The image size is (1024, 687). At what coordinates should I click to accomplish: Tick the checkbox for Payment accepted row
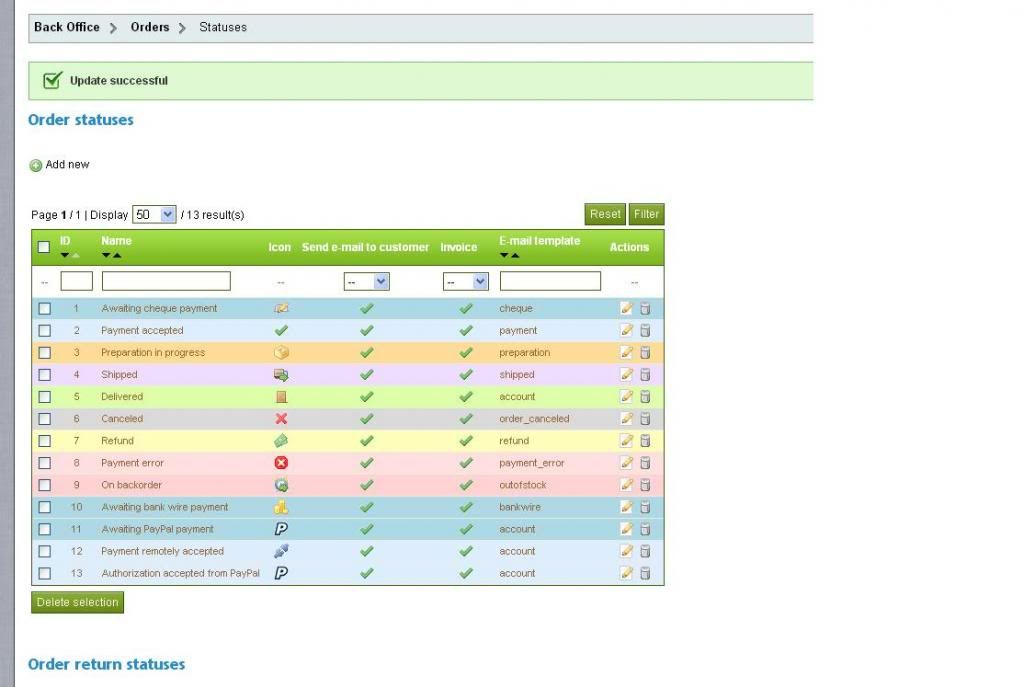point(44,331)
